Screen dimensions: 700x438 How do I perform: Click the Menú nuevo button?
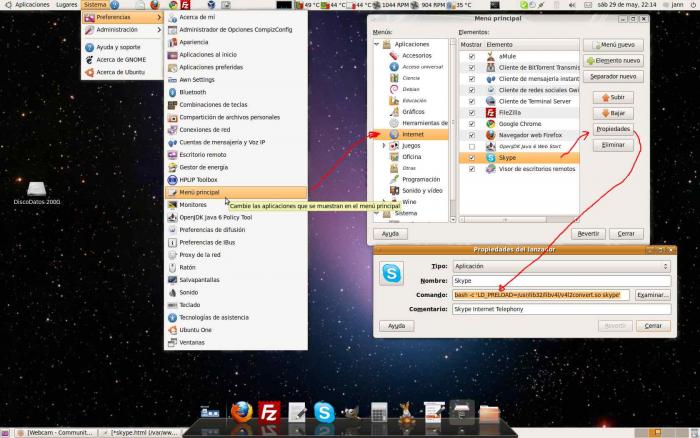click(x=613, y=45)
